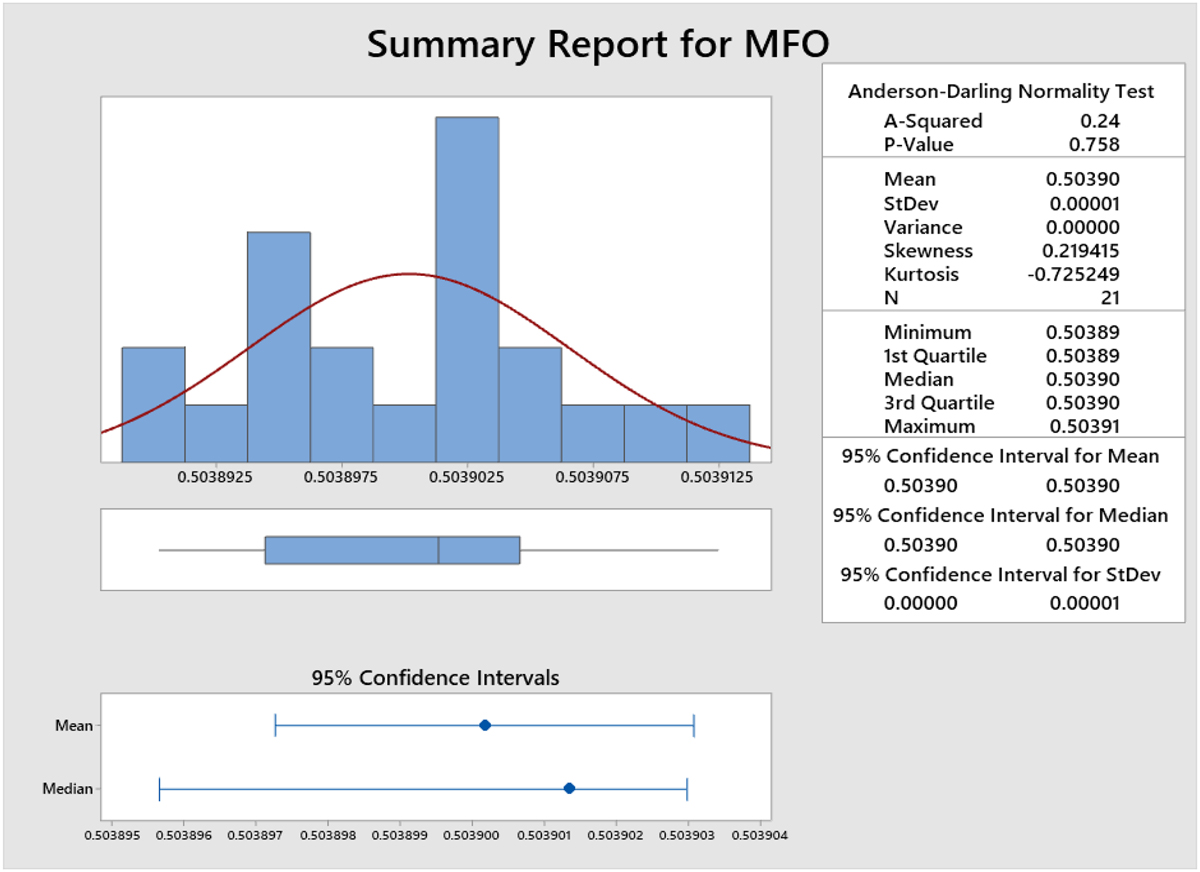
Task: Click the histogram axis tick 0.5039125
Action: point(719,479)
